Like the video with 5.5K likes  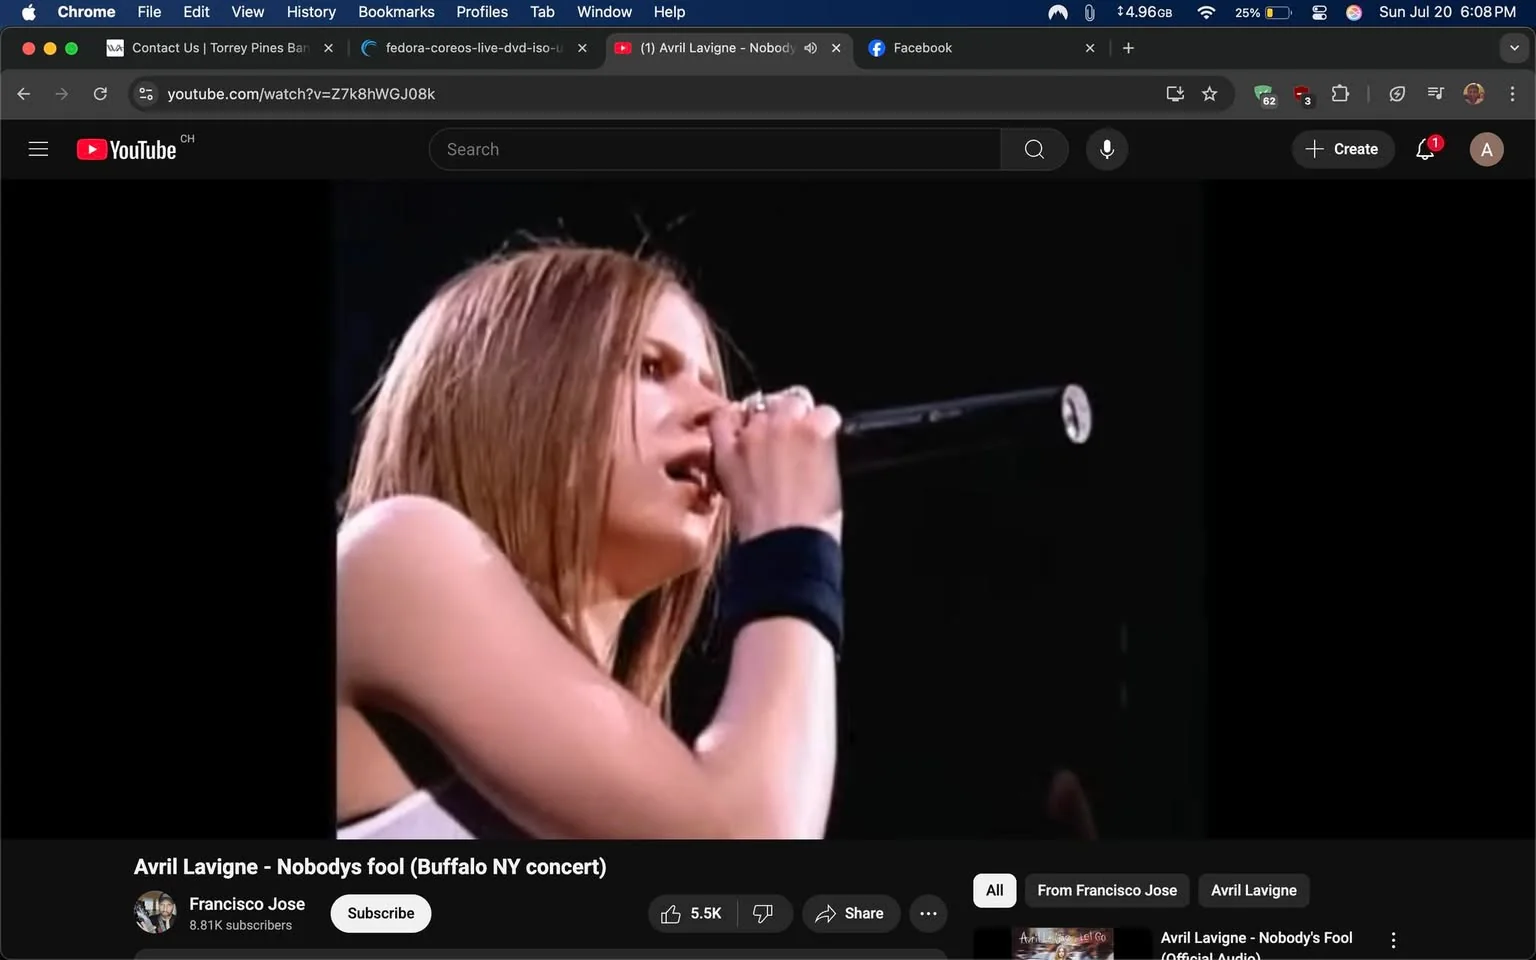tap(692, 913)
